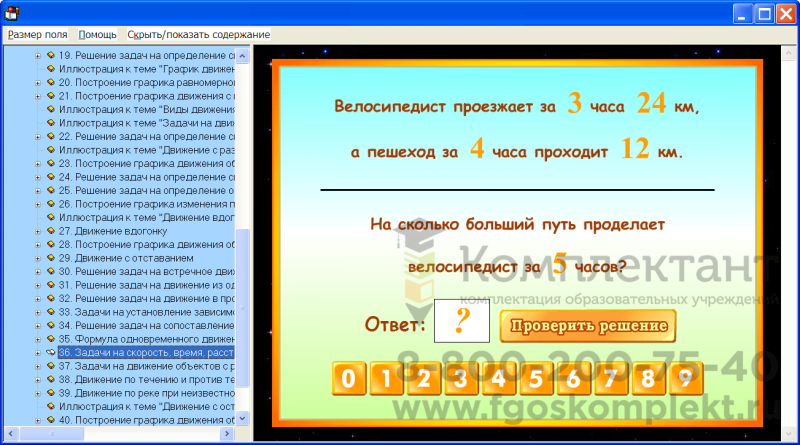Image resolution: width=800 pixels, height=445 pixels.
Task: Open the Помощь menu
Action: 97,34
